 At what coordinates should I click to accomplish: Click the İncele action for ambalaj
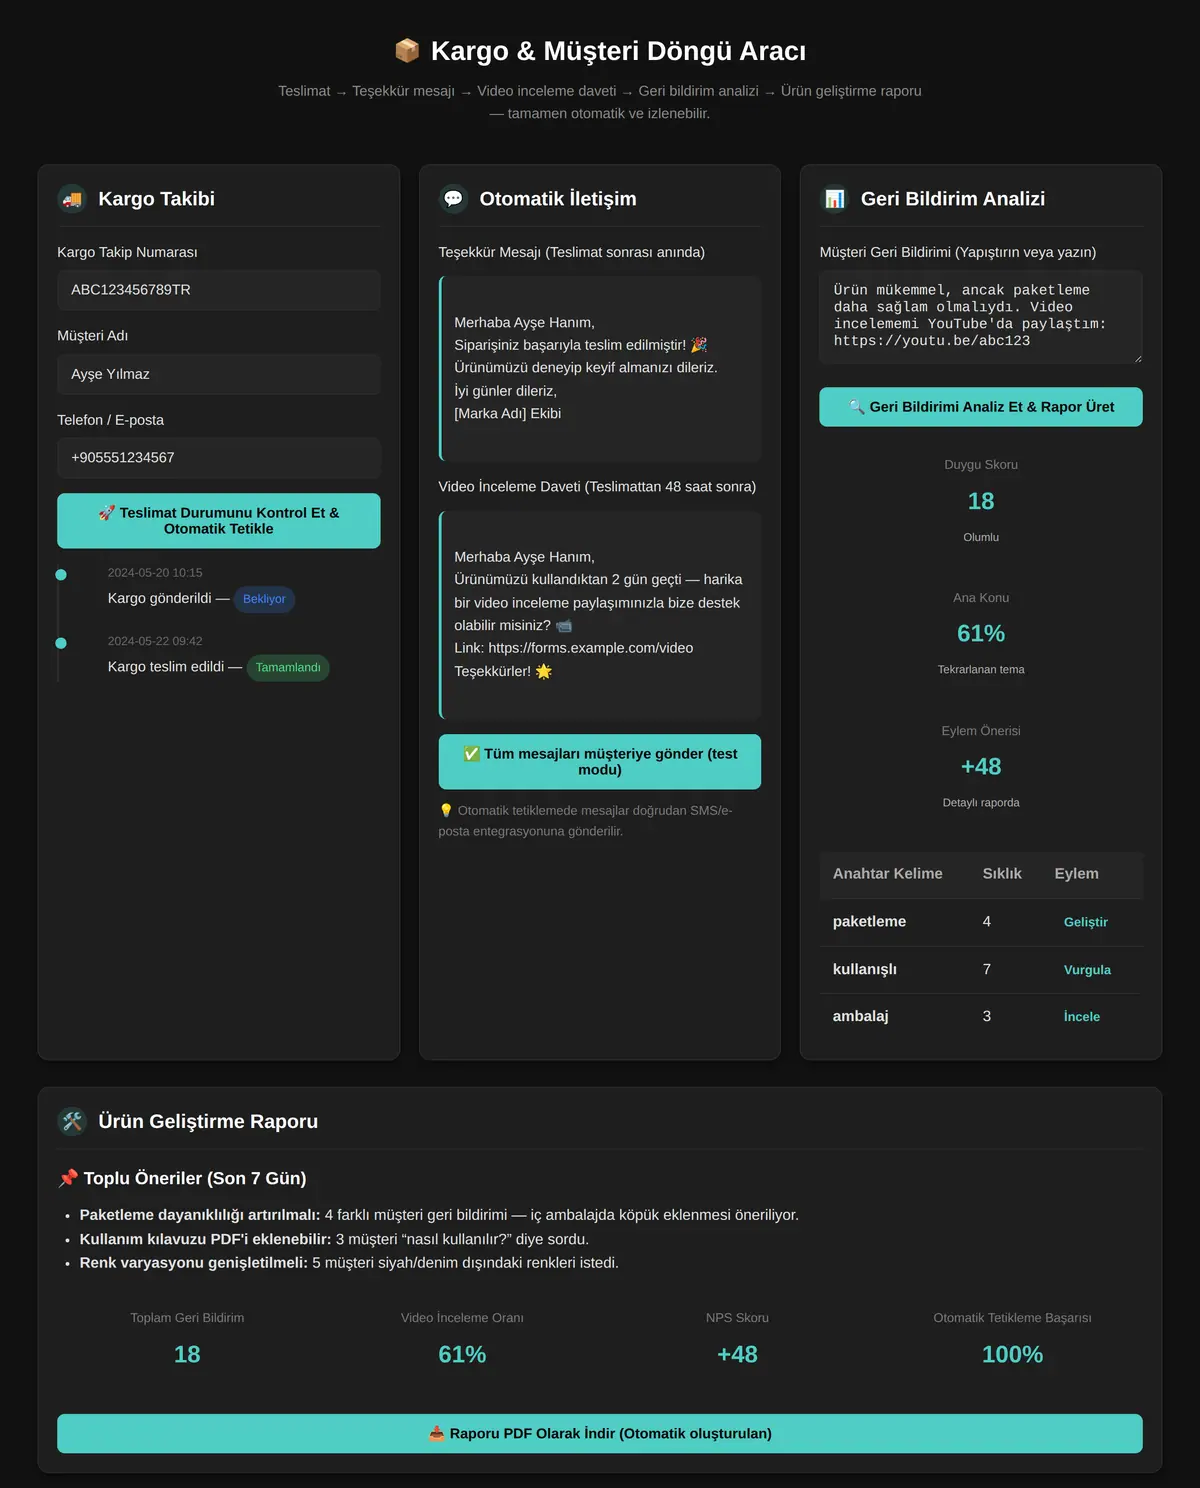point(1082,1017)
